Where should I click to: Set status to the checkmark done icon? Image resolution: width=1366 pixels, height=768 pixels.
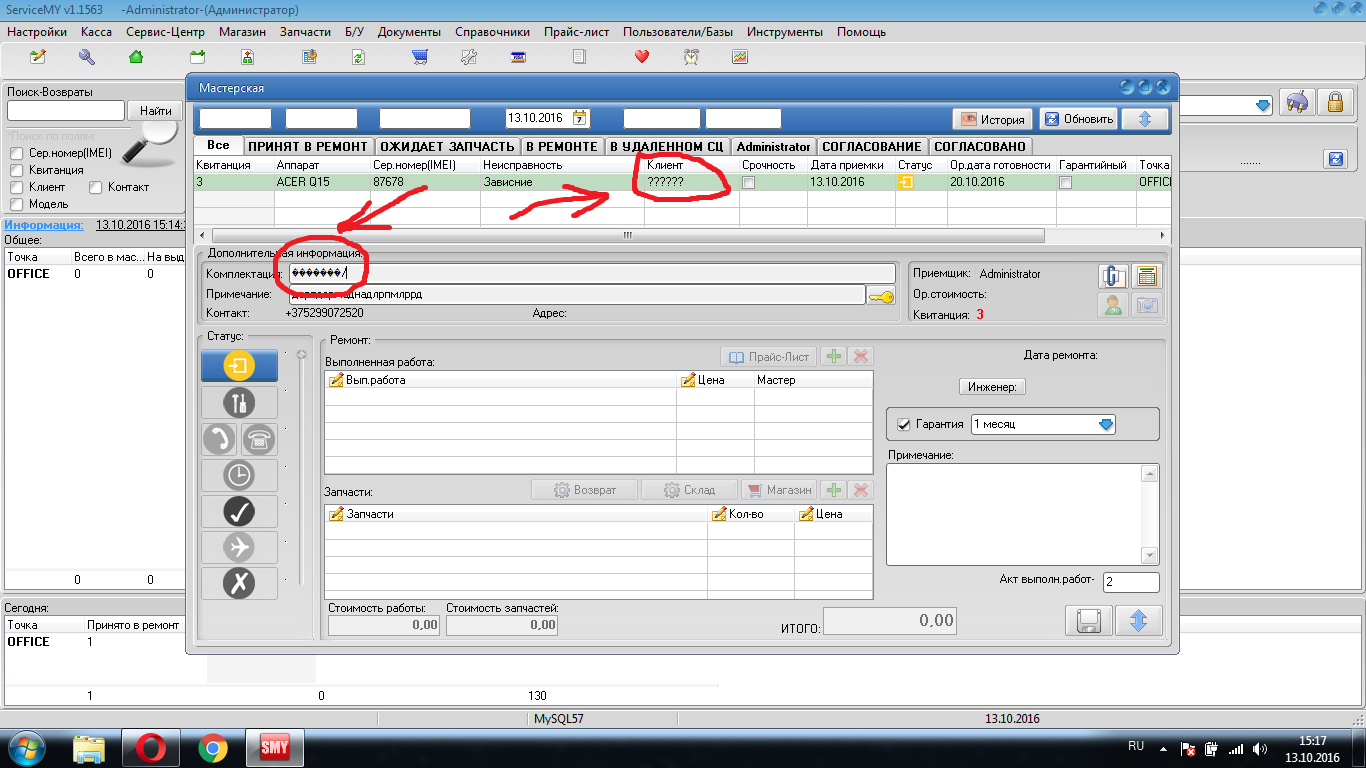point(238,511)
